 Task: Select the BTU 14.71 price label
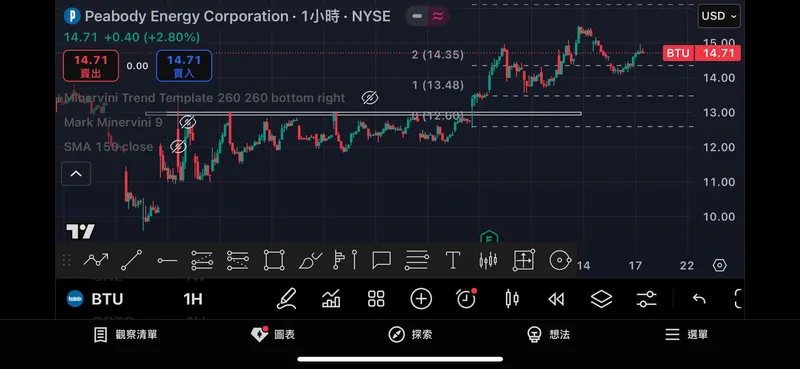point(702,53)
